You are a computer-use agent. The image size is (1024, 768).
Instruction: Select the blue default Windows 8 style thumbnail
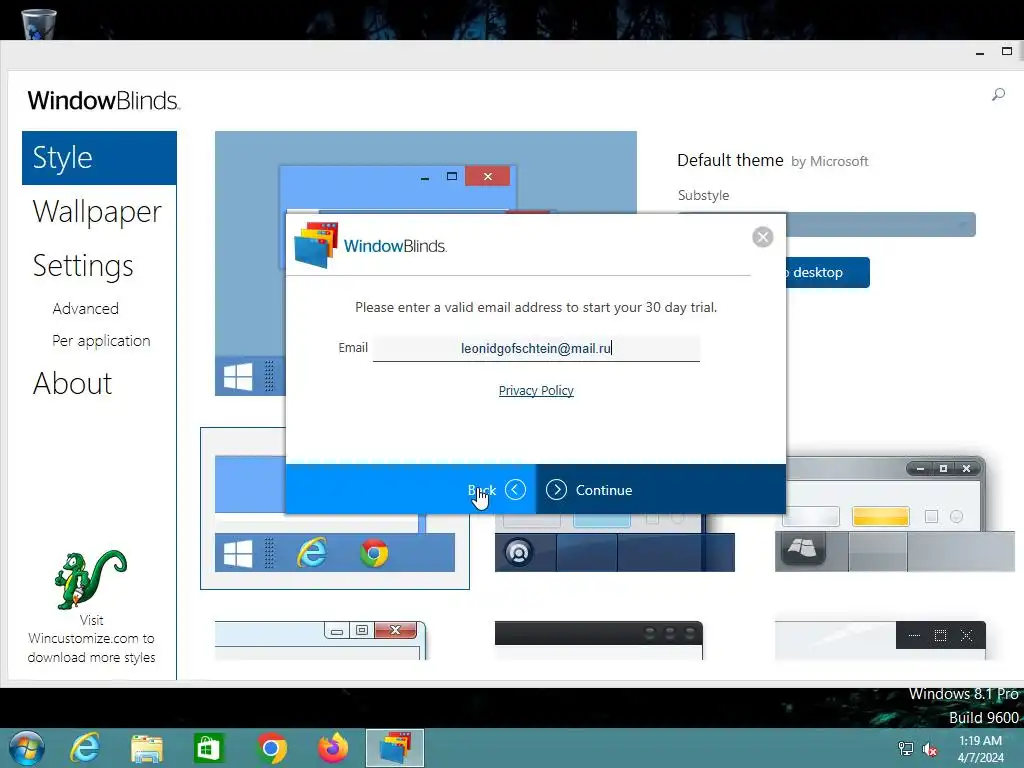click(x=334, y=508)
